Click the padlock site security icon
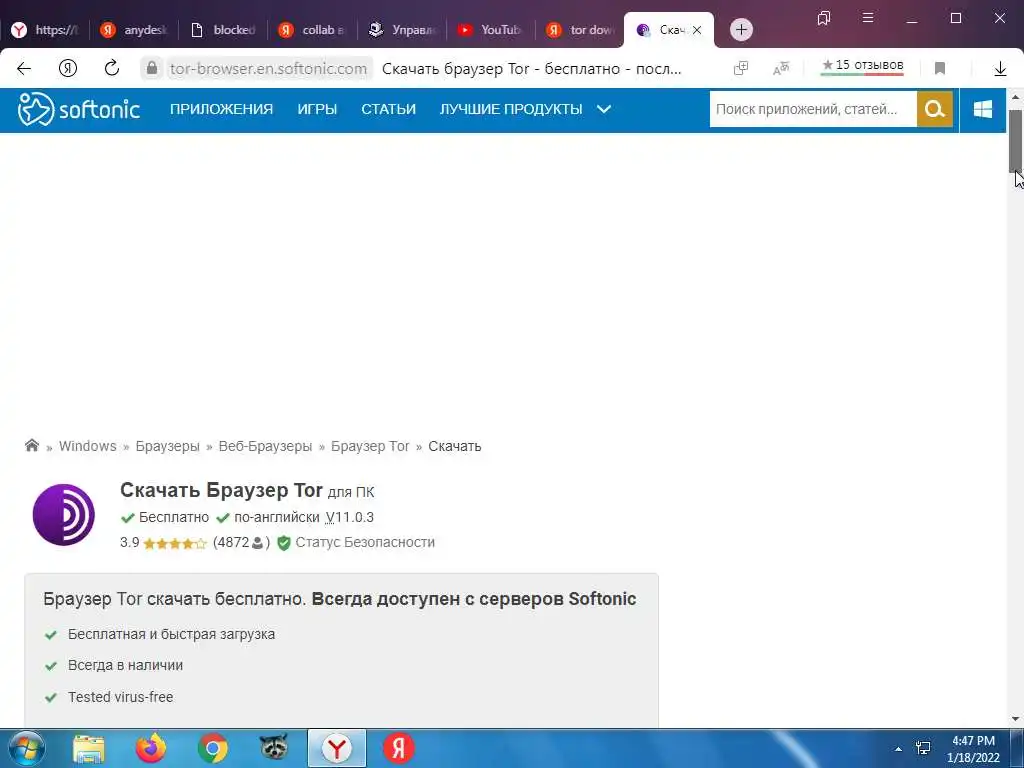 (x=152, y=68)
